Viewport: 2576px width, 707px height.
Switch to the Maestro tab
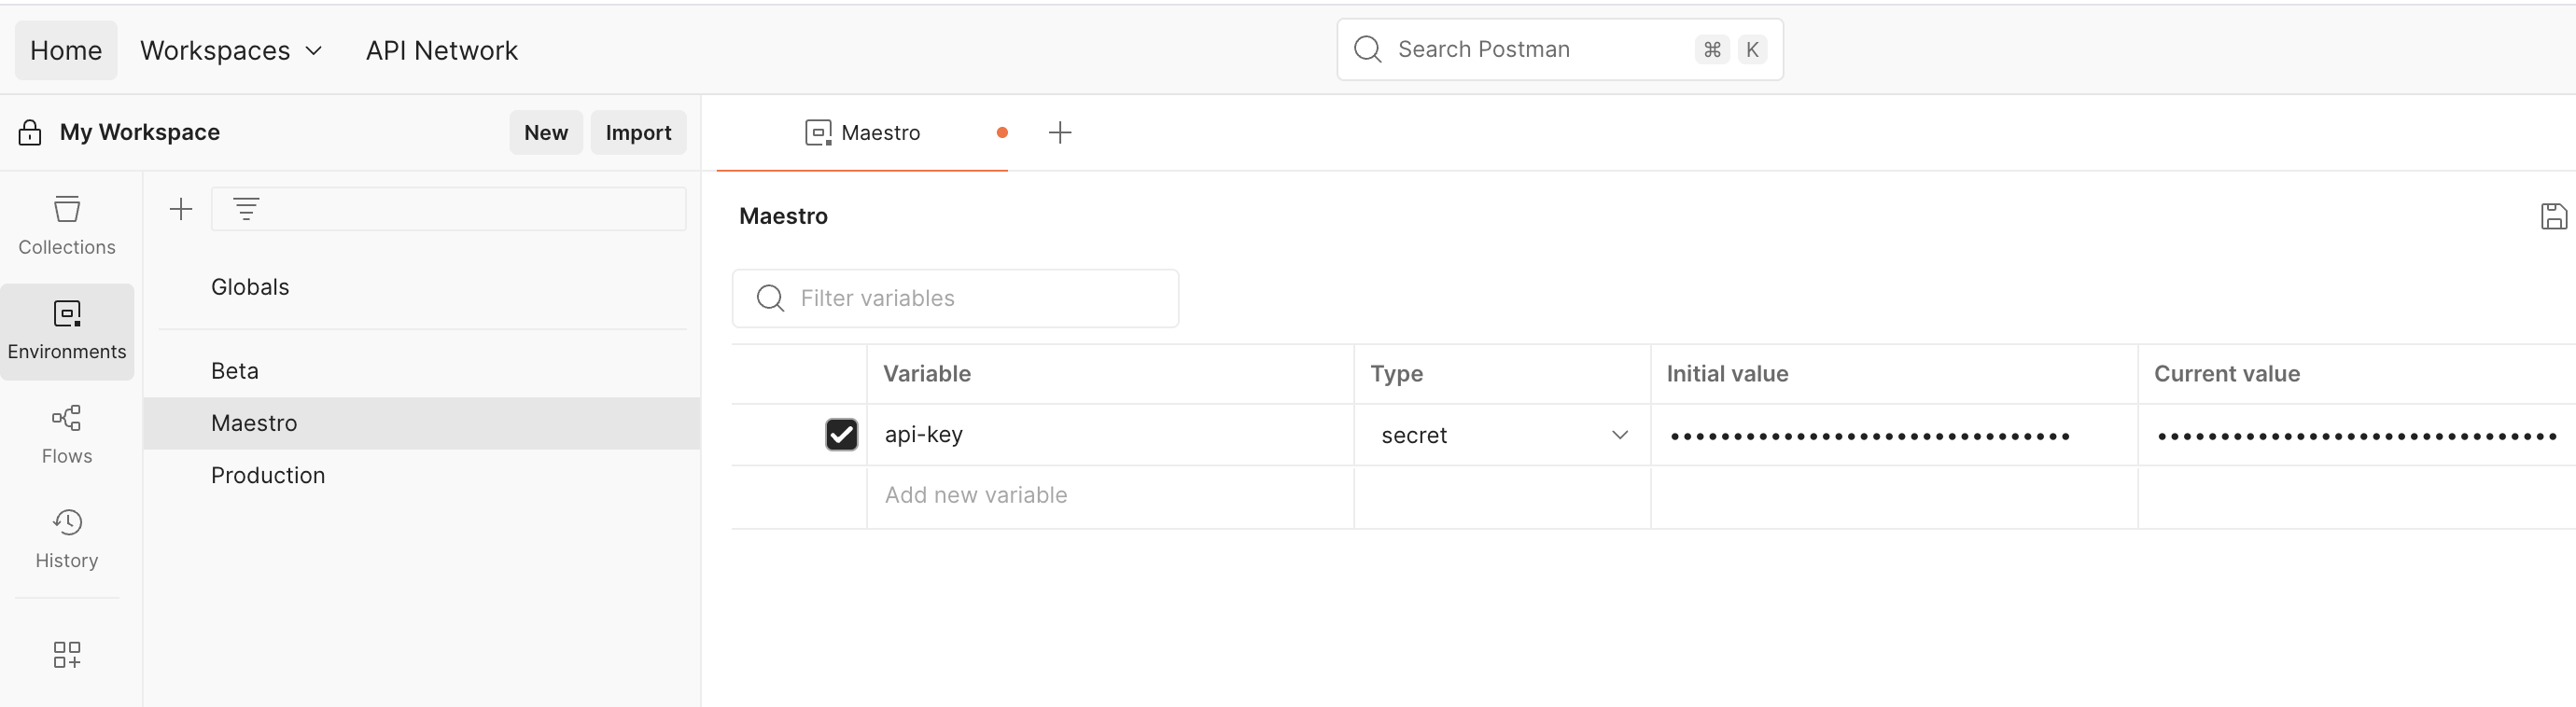(x=863, y=132)
